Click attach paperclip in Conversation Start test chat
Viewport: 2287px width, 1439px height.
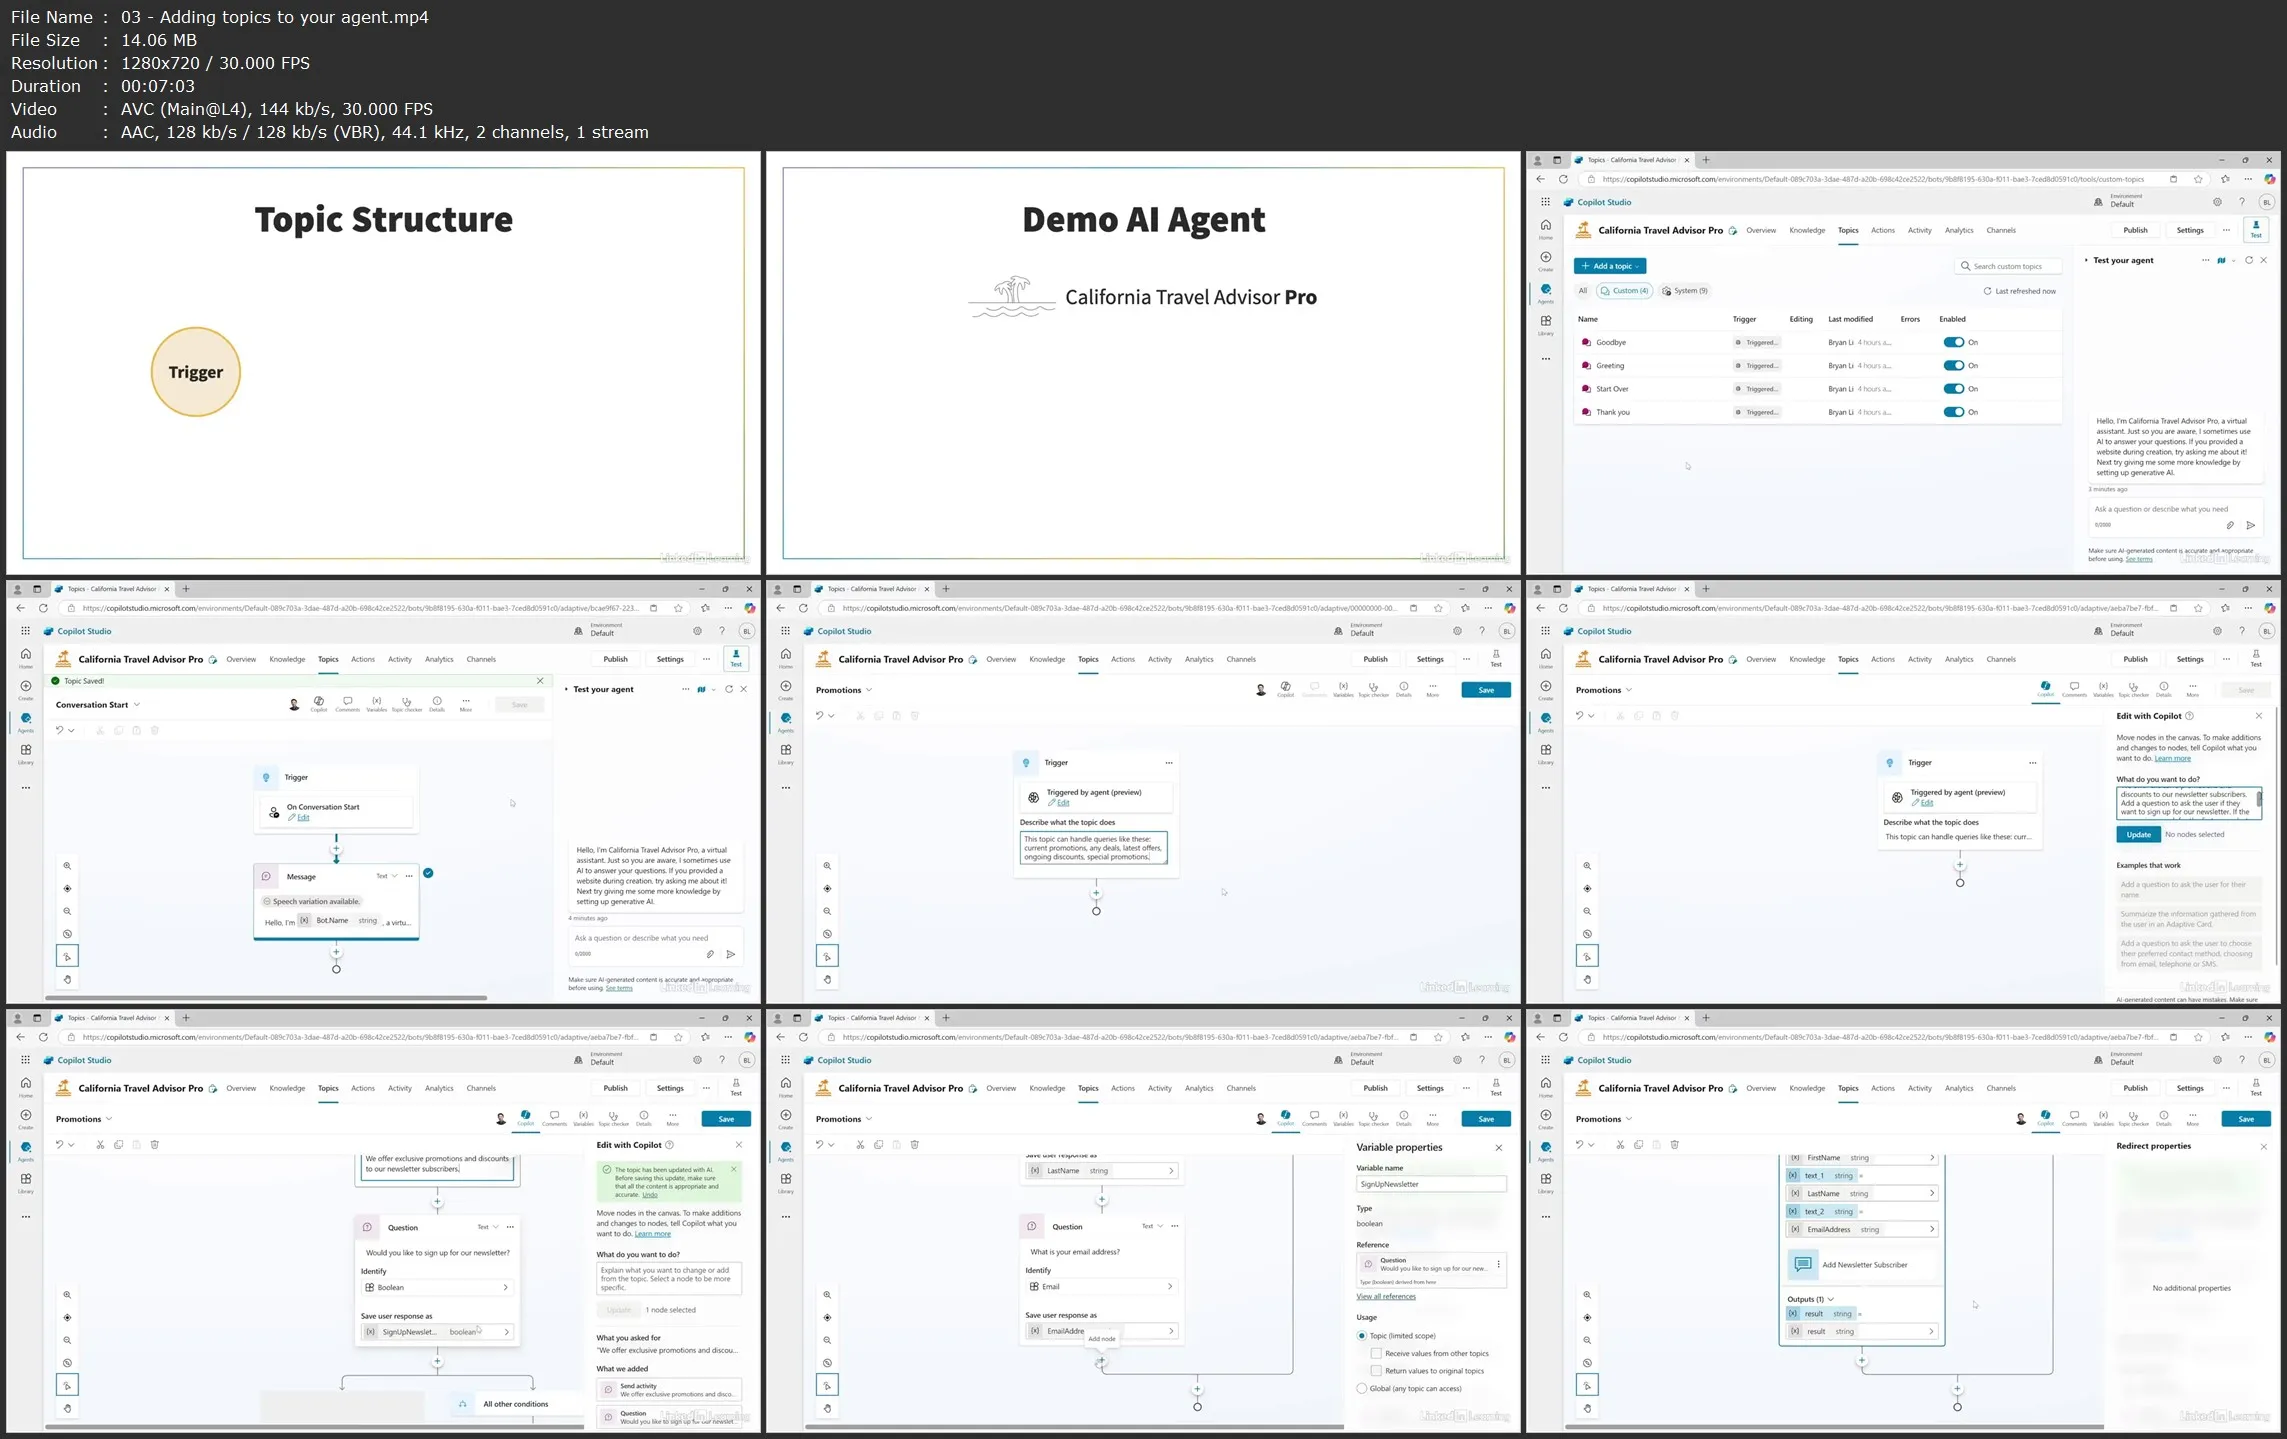pyautogui.click(x=710, y=954)
